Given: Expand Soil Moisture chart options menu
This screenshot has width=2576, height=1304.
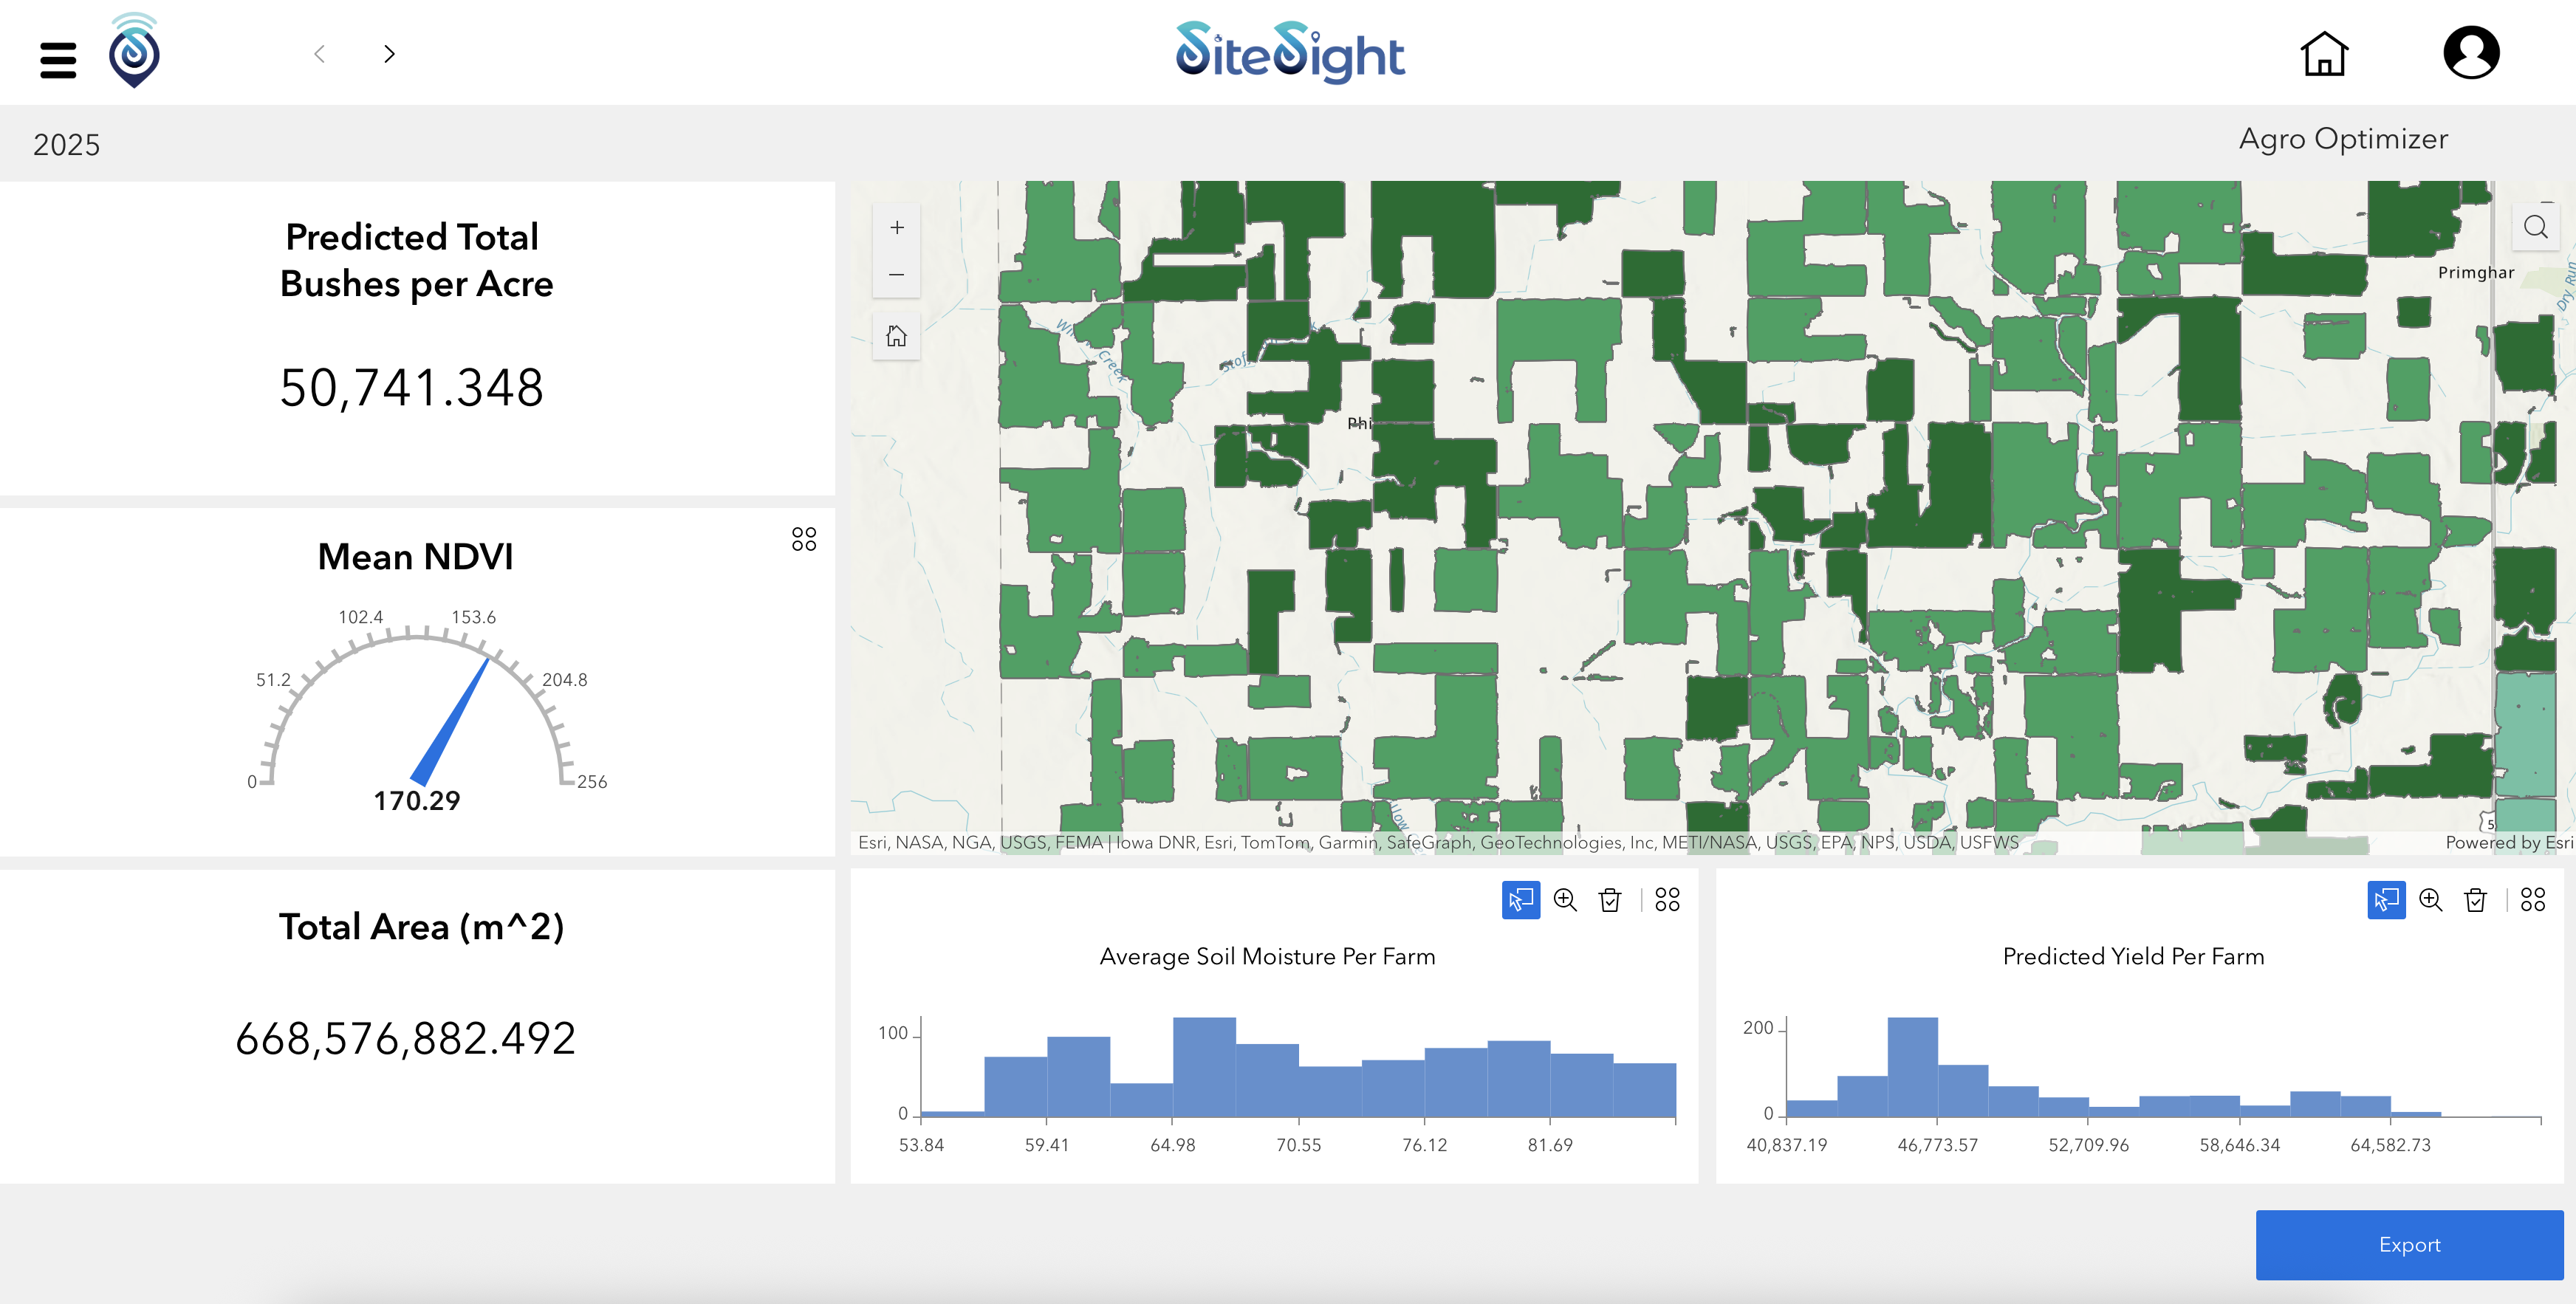Looking at the screenshot, I should tap(1667, 900).
